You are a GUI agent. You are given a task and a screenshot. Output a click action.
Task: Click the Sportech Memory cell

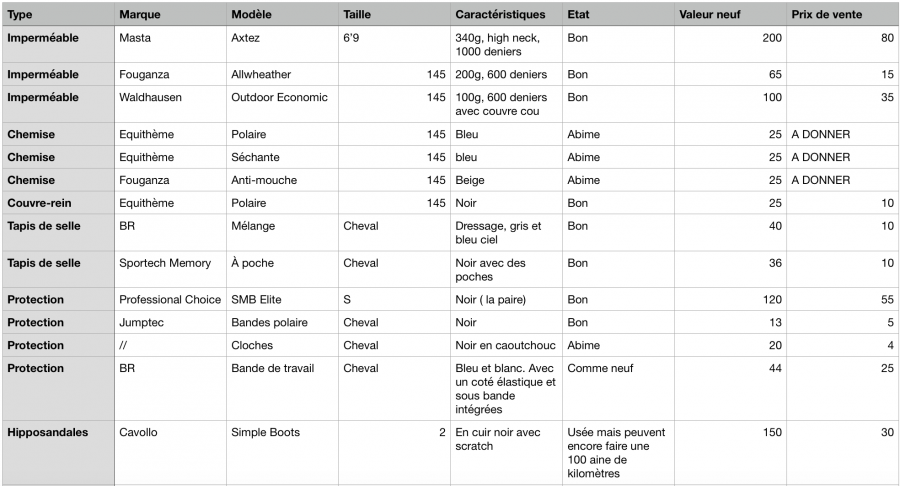(170, 269)
